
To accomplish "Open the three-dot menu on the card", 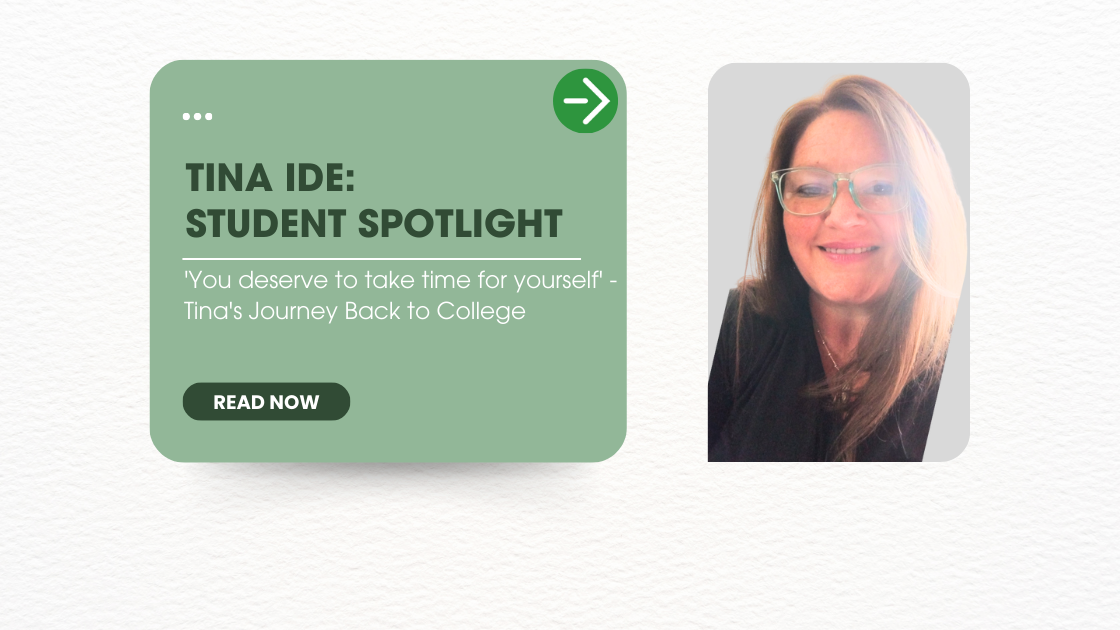I will tap(197, 116).
